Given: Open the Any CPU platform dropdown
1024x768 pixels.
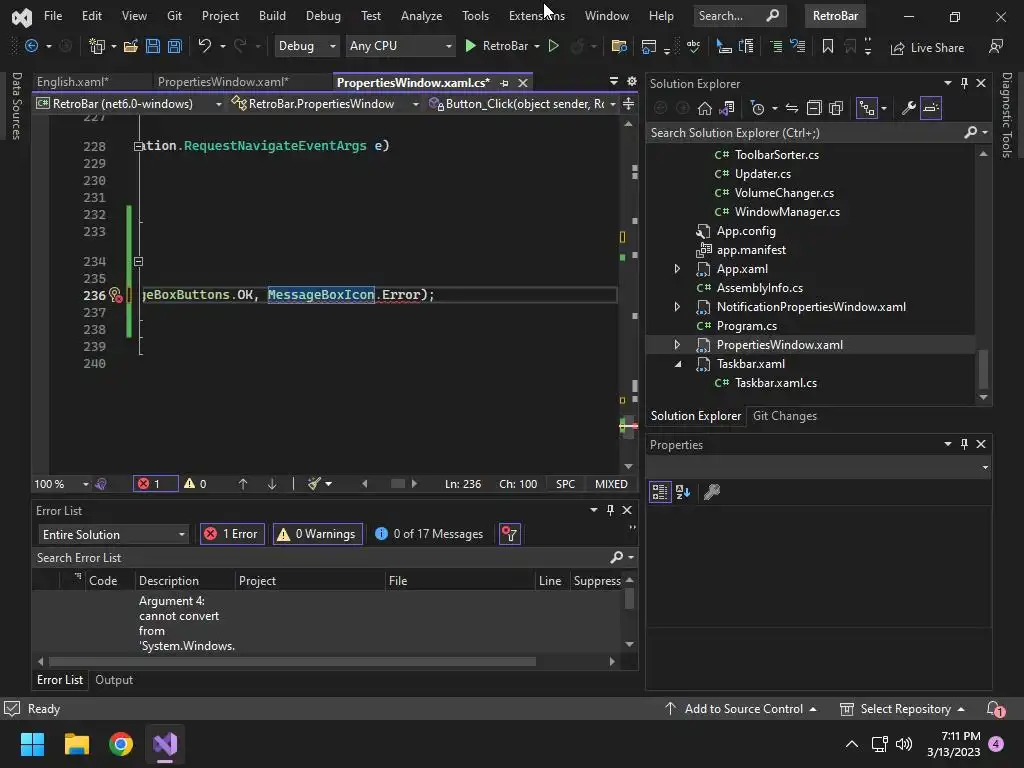Looking at the screenshot, I should [400, 46].
